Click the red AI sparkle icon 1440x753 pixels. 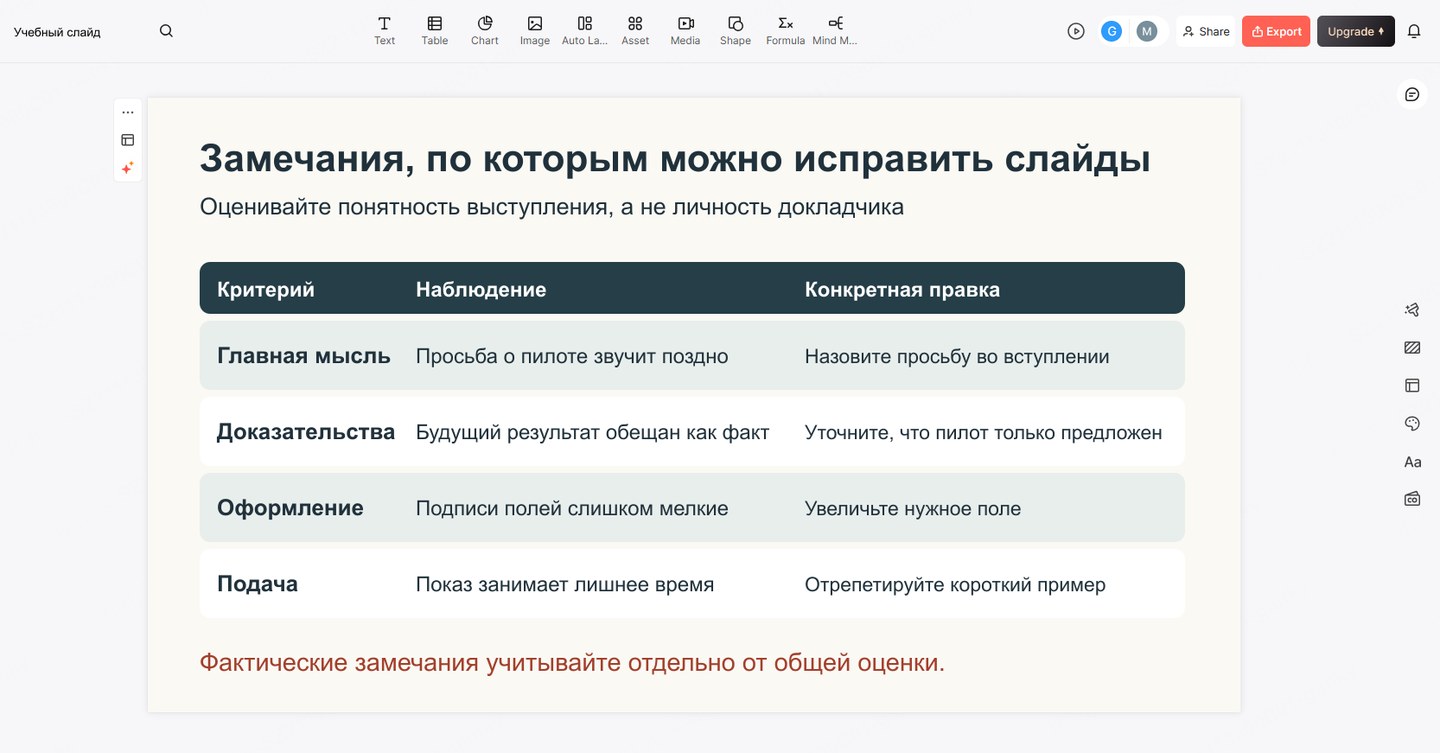[128, 168]
